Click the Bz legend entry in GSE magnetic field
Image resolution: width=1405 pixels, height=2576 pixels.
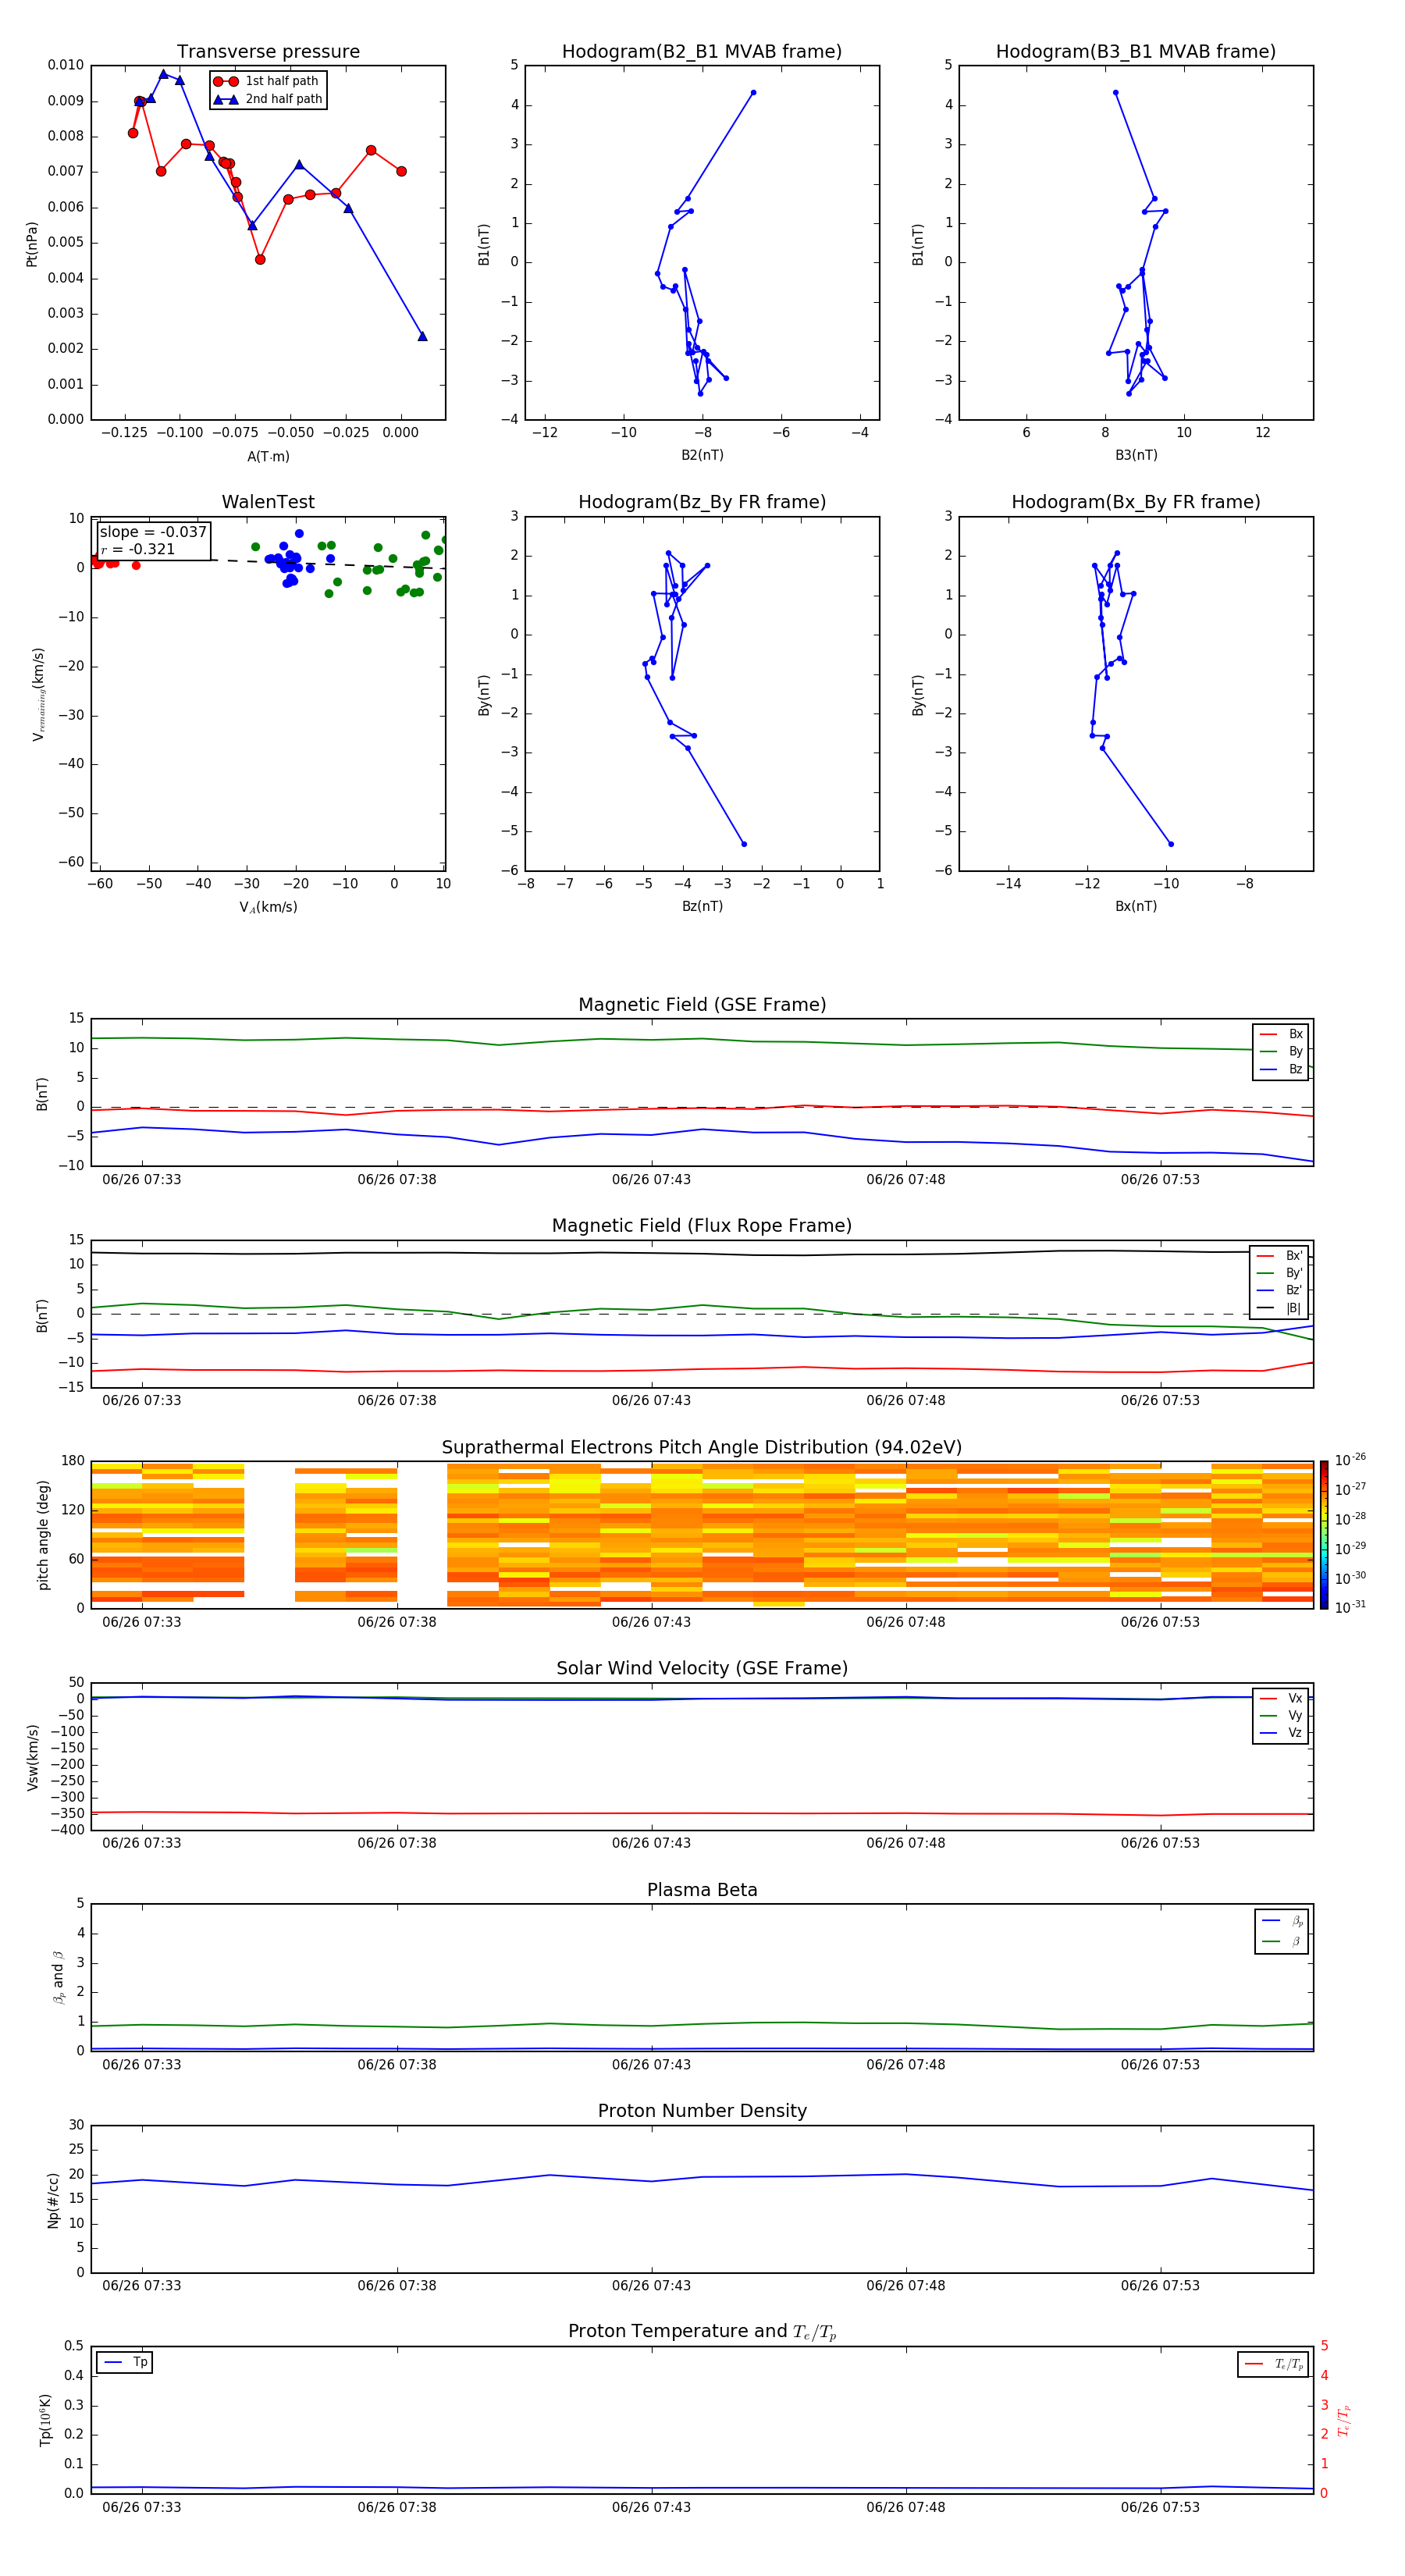pos(1281,1069)
